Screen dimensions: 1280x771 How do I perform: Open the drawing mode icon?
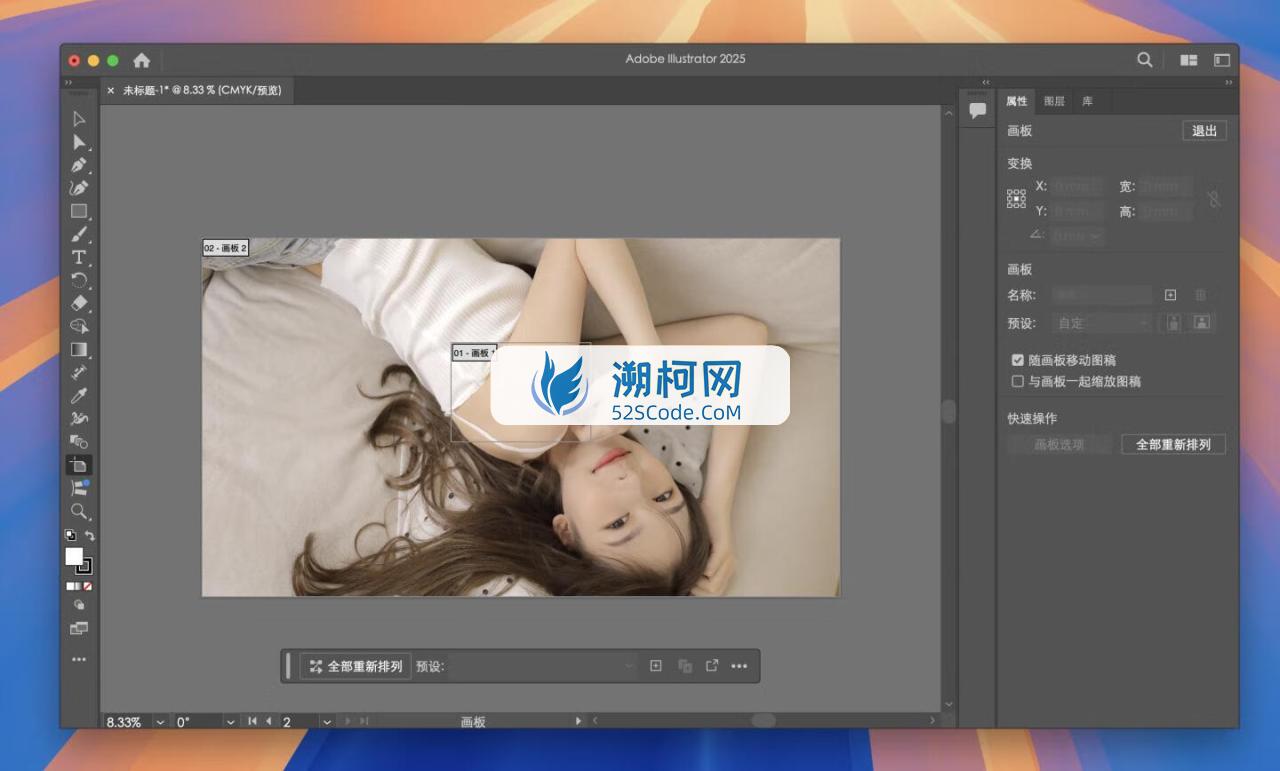tap(79, 605)
